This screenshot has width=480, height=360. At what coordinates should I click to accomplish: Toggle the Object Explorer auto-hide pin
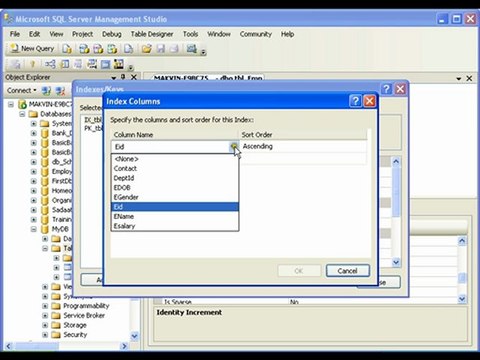pyautogui.click(x=123, y=77)
